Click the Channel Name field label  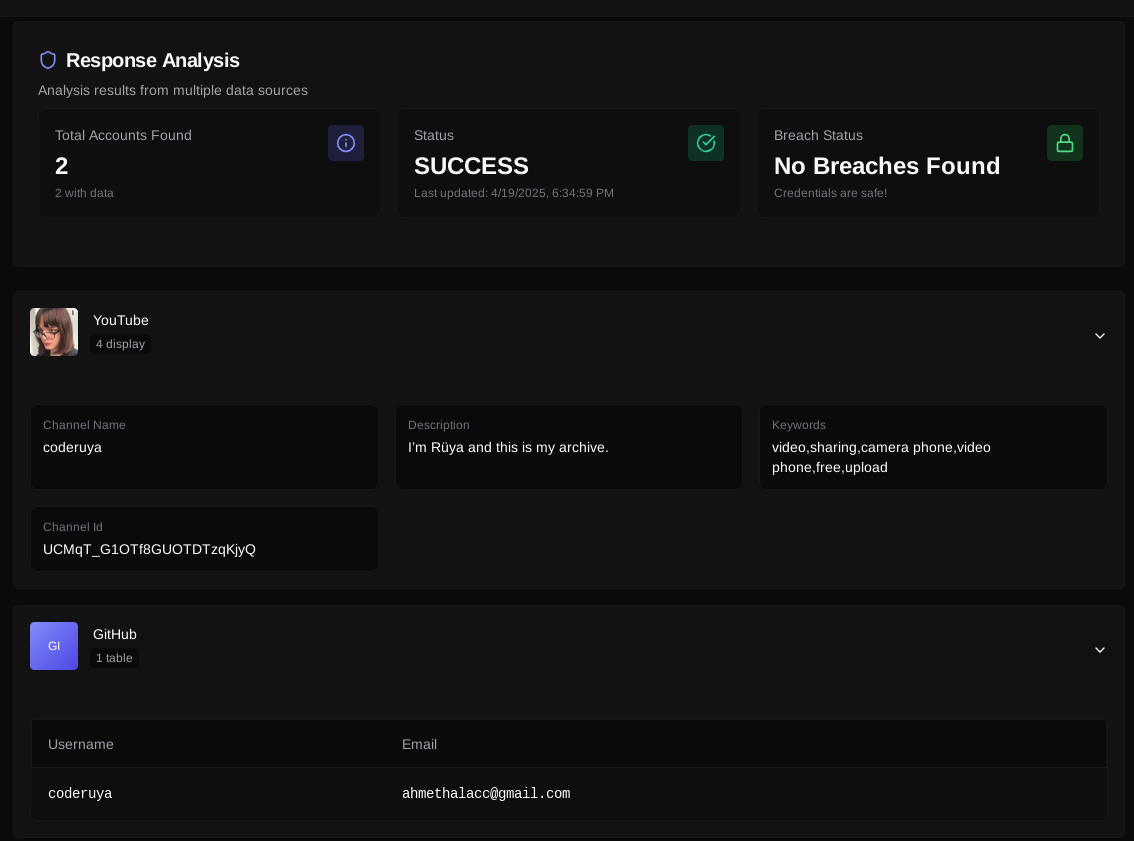pos(84,425)
